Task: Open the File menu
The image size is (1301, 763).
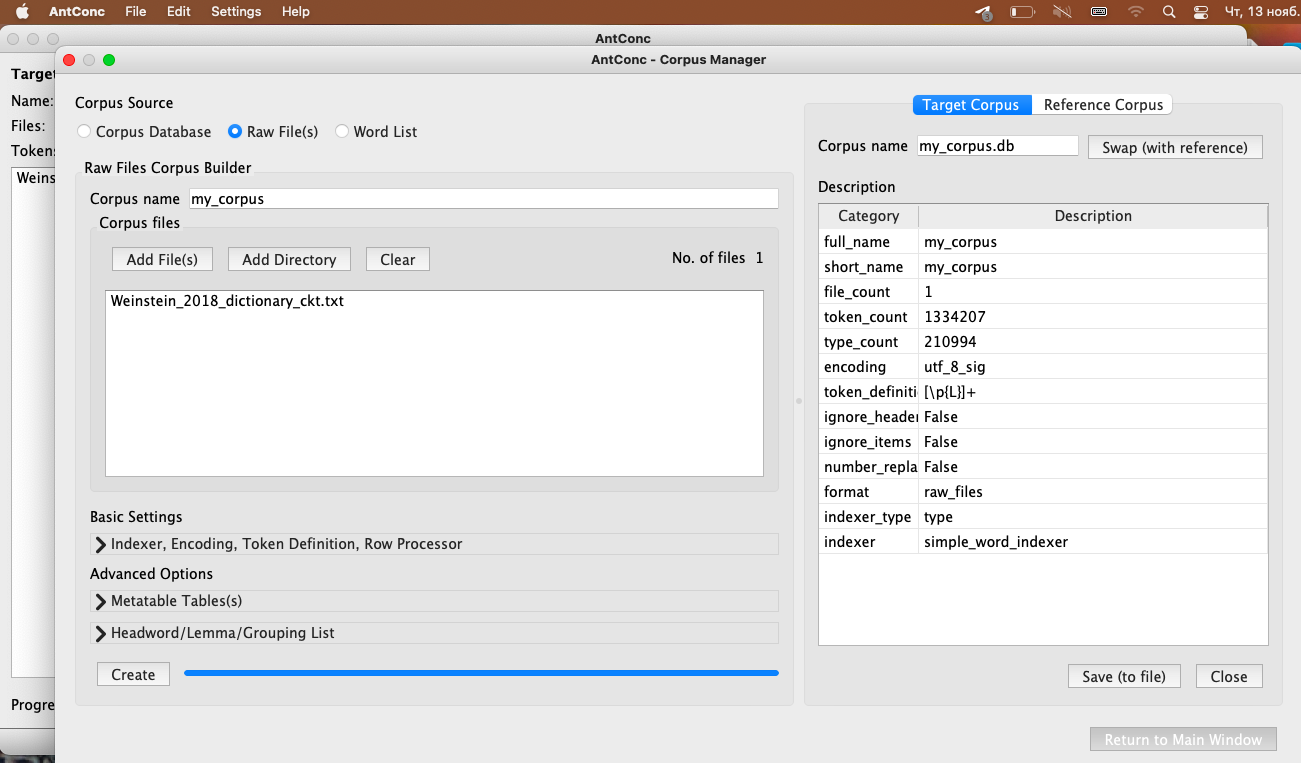Action: coord(136,12)
